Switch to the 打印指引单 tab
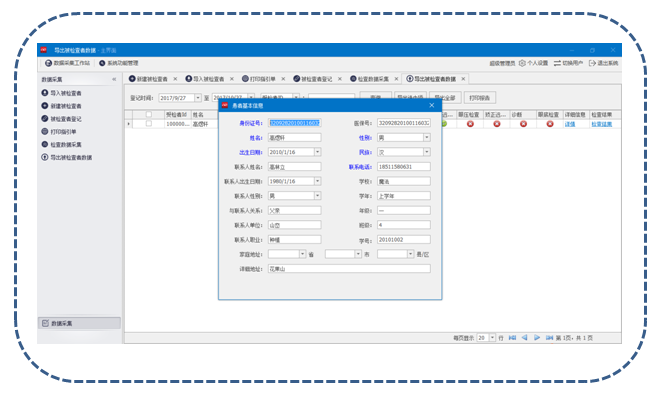 point(259,79)
